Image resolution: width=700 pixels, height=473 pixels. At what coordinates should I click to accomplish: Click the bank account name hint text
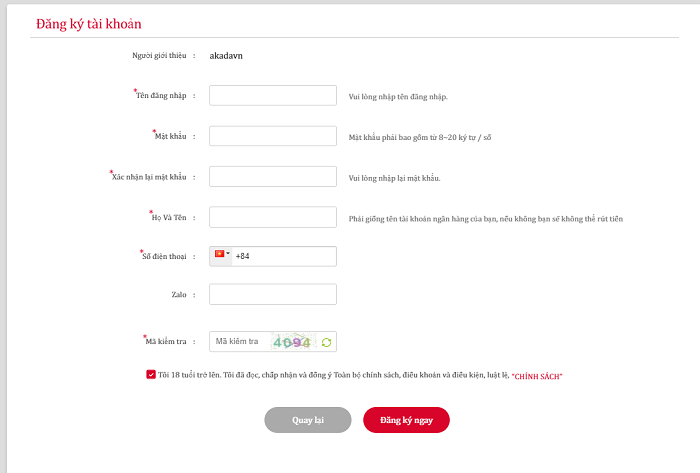[x=485, y=218]
